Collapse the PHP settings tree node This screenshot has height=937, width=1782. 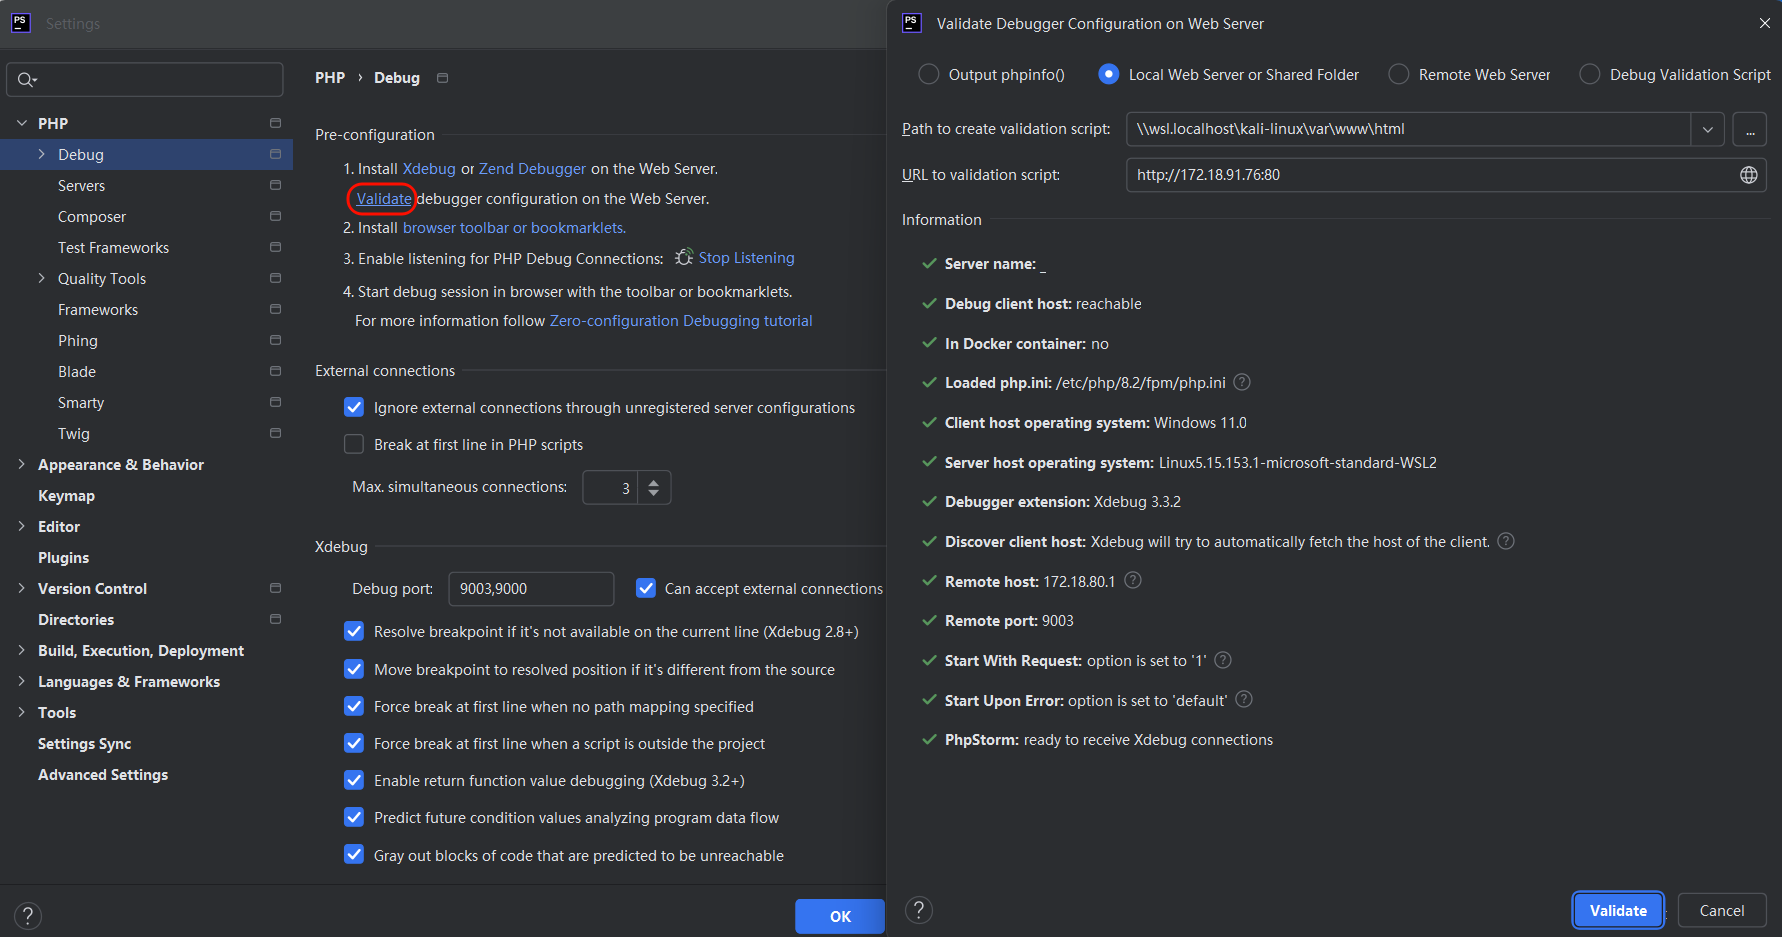click(x=22, y=123)
